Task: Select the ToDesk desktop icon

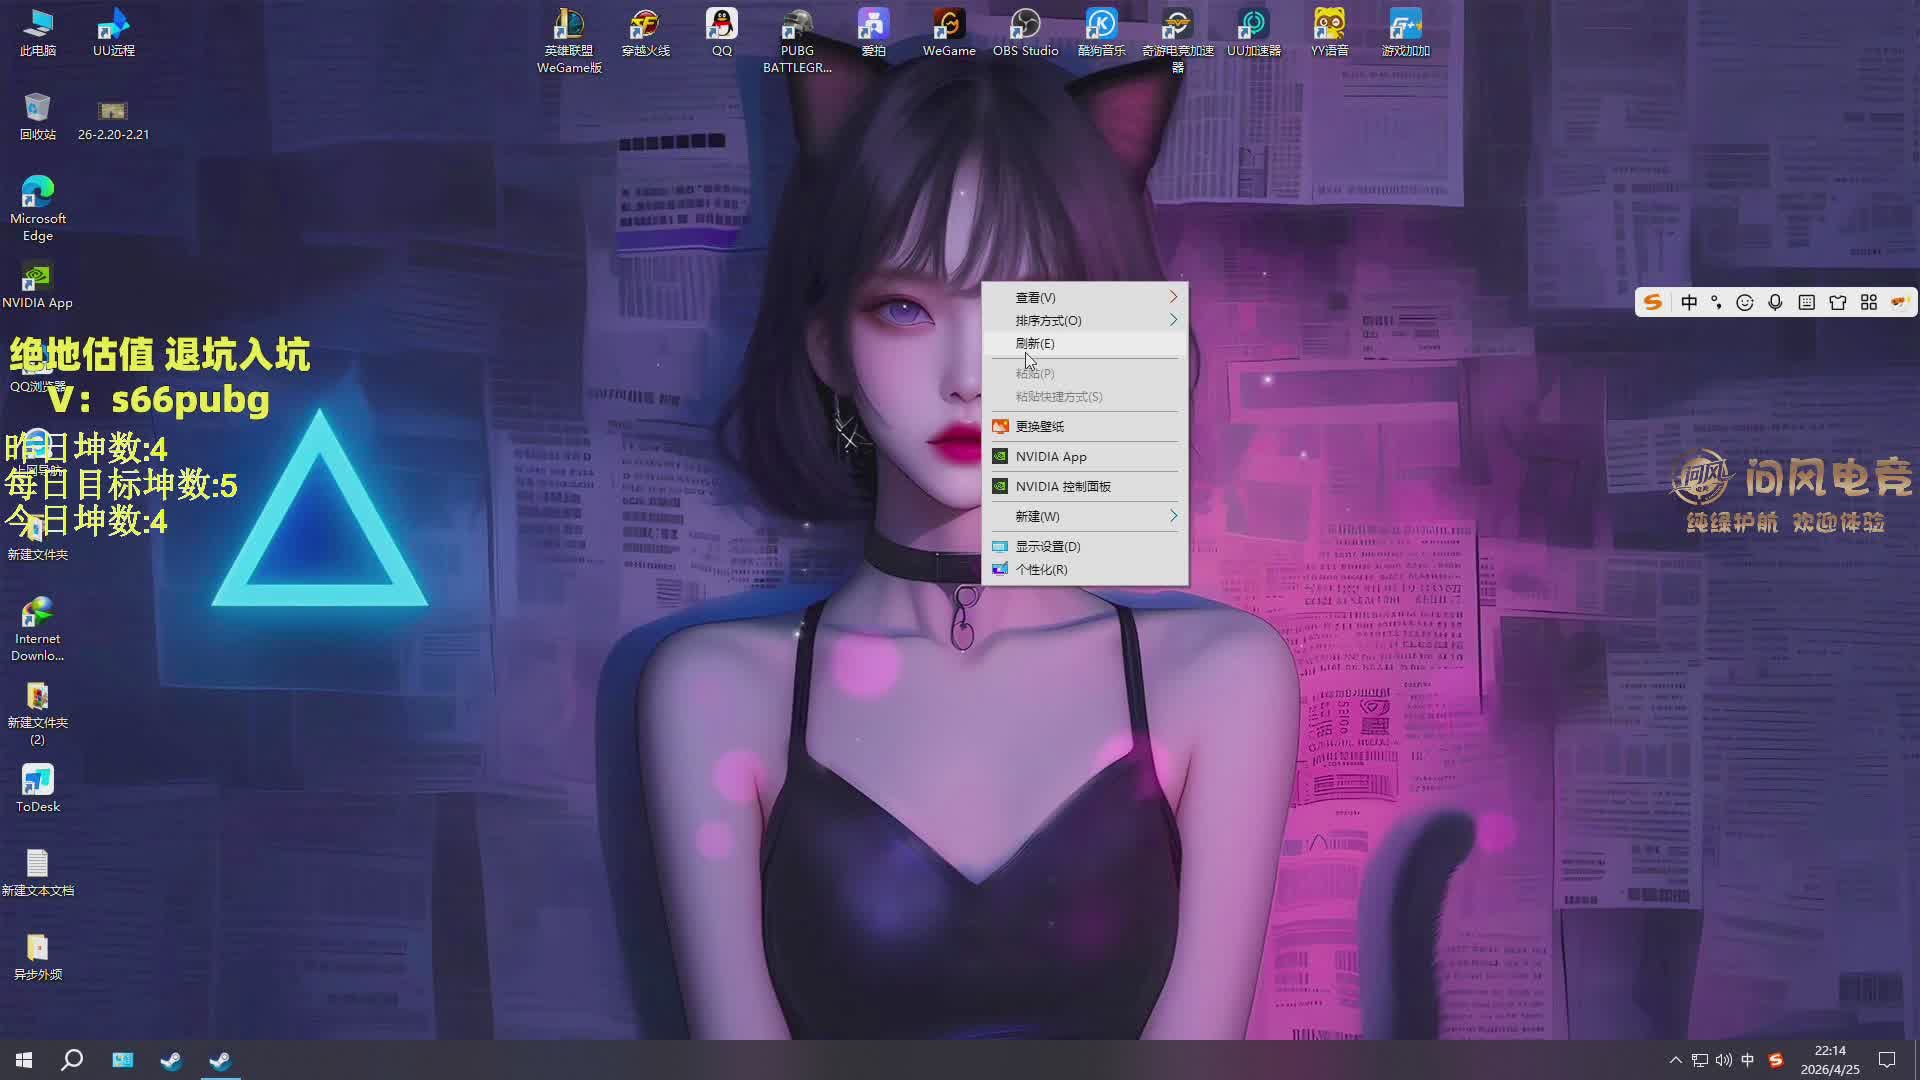Action: point(37,788)
